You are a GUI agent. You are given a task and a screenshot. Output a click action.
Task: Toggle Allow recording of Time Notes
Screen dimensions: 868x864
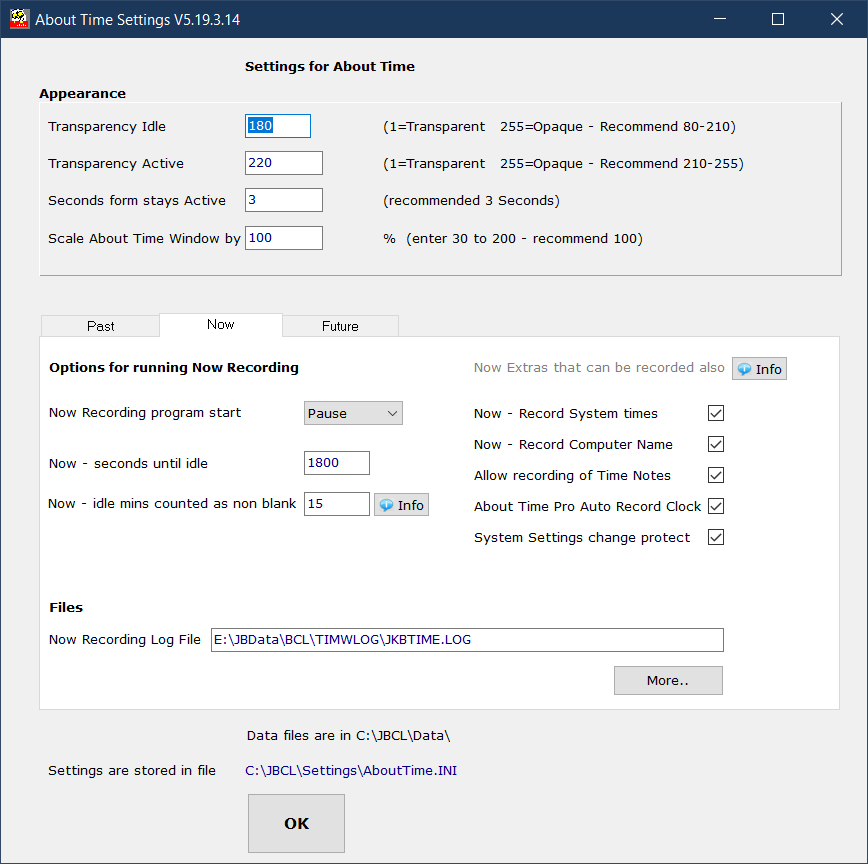tap(716, 475)
